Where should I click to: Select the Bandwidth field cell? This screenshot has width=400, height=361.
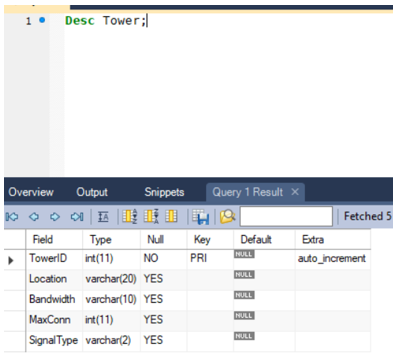coord(54,300)
